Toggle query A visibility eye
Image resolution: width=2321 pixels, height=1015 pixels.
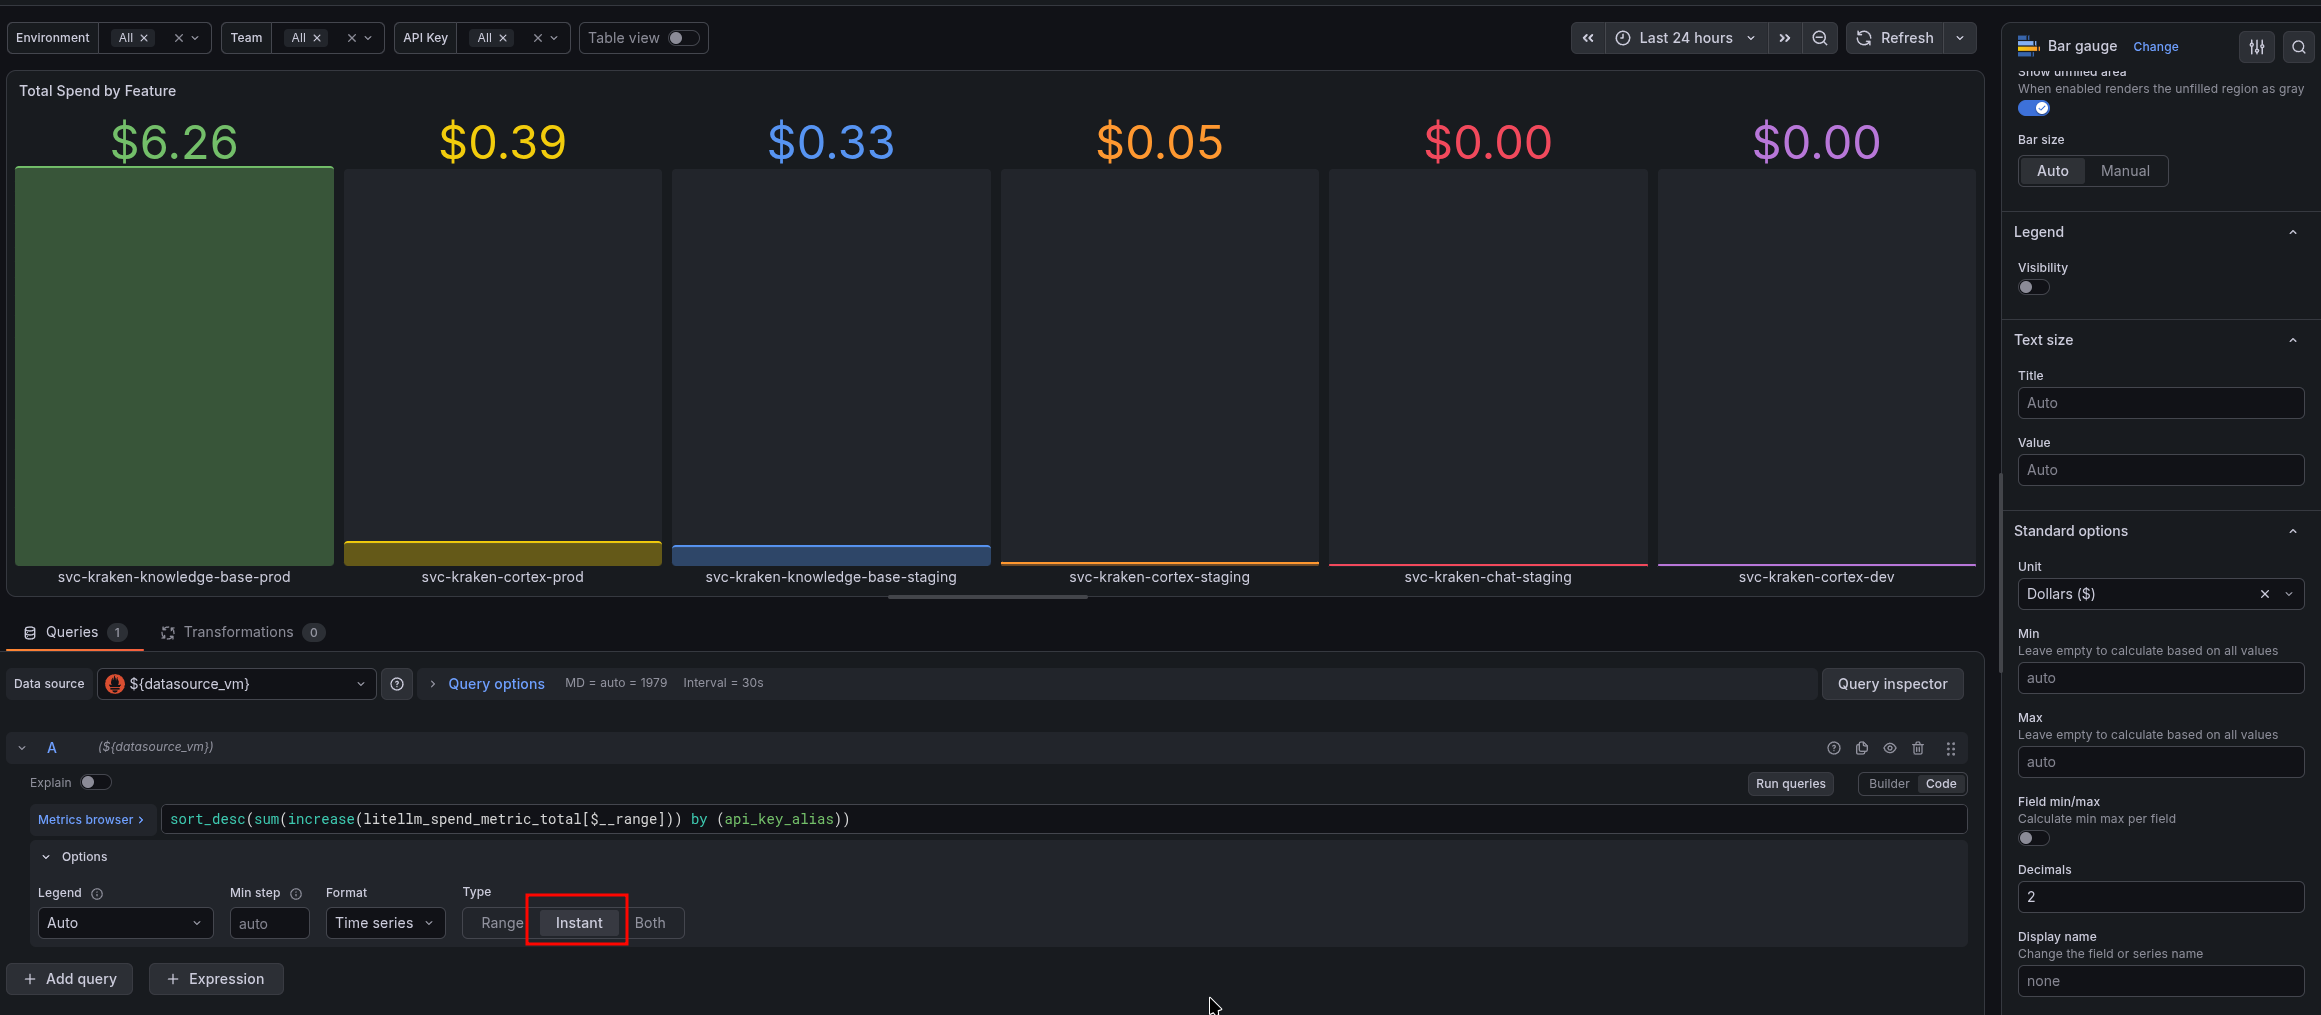(1890, 748)
